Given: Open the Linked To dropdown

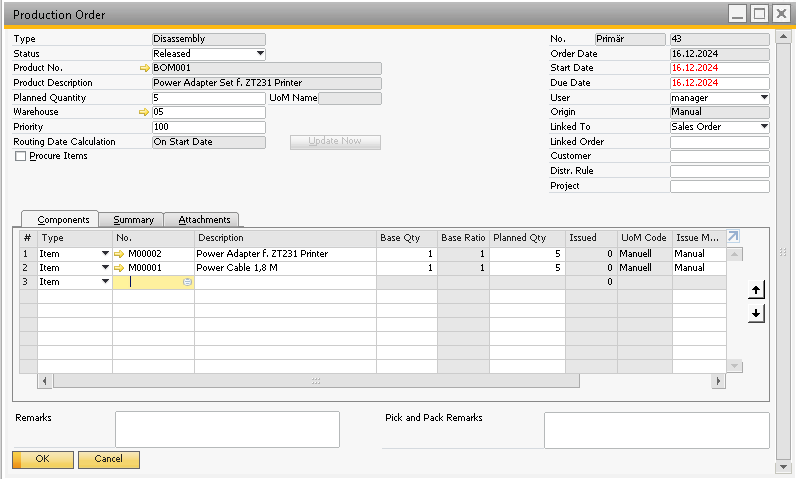Looking at the screenshot, I should 764,127.
